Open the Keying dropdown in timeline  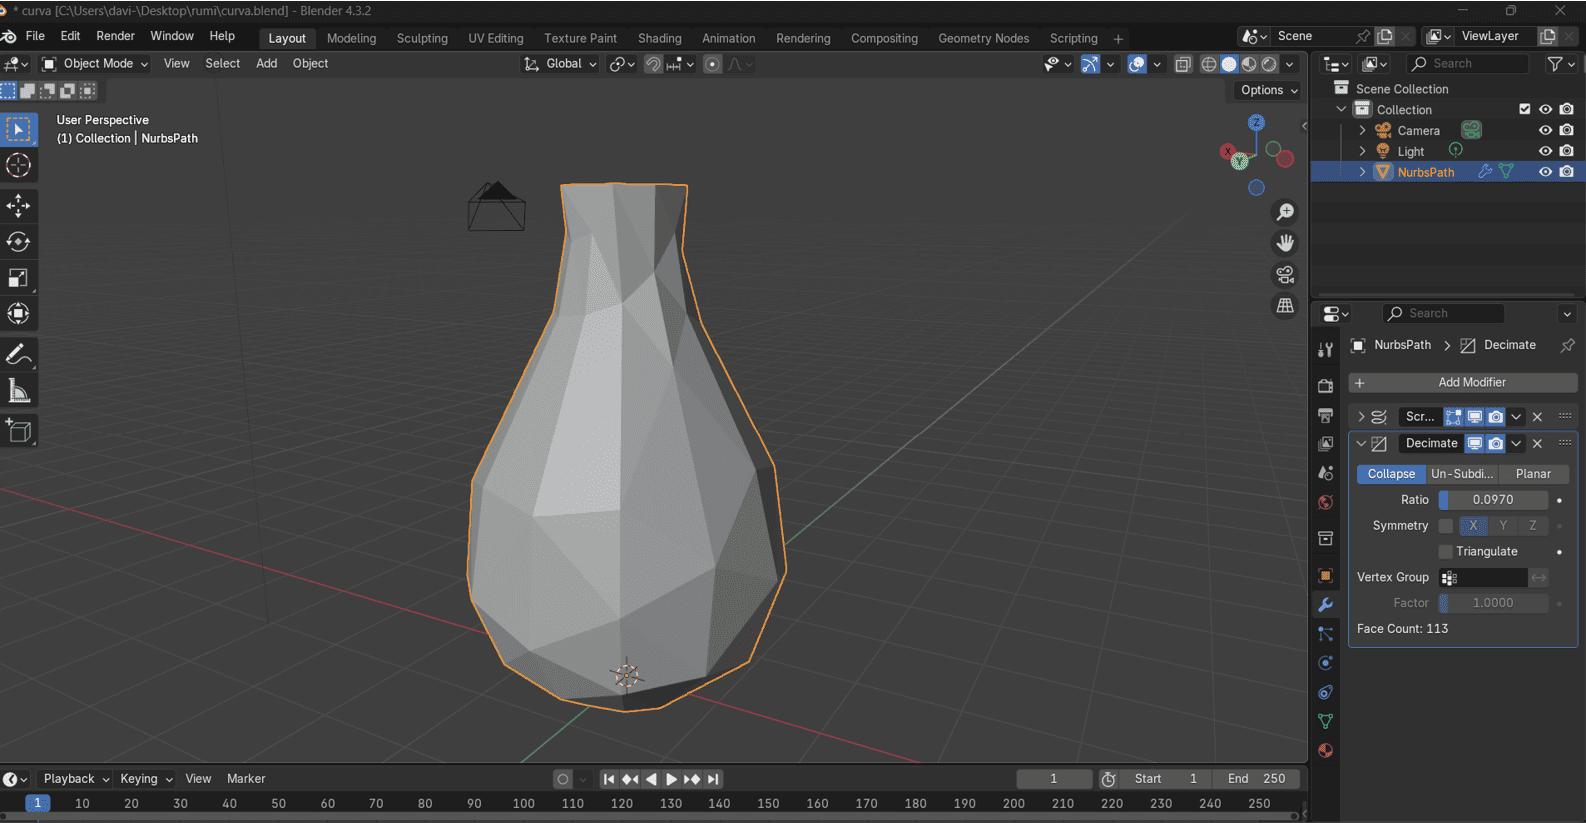point(146,779)
